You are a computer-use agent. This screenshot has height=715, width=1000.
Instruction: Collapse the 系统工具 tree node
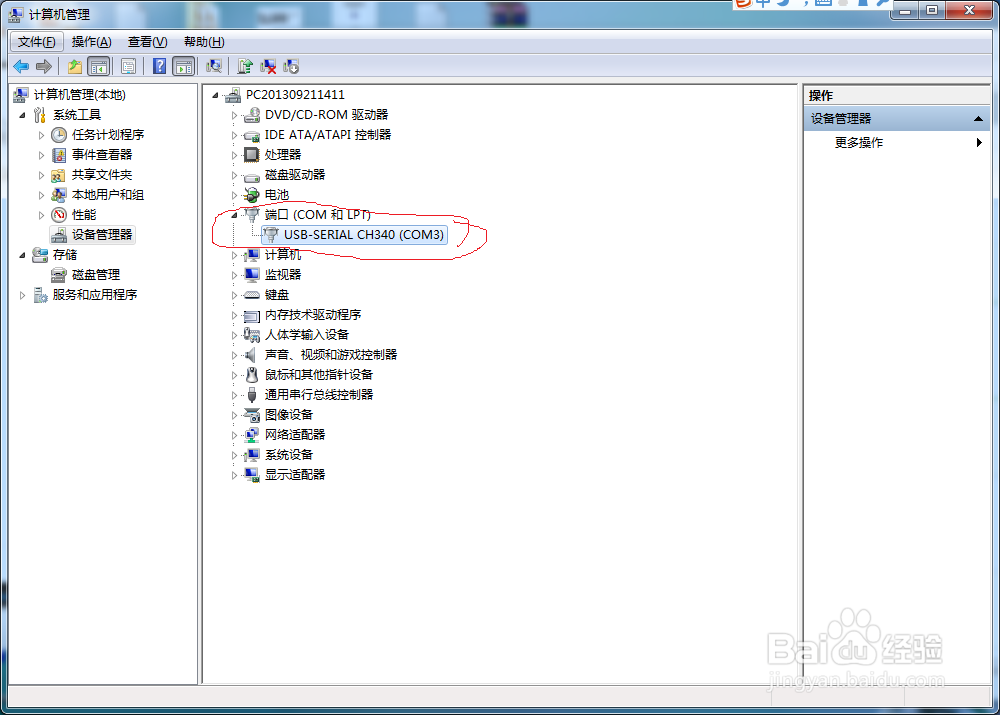tap(23, 115)
